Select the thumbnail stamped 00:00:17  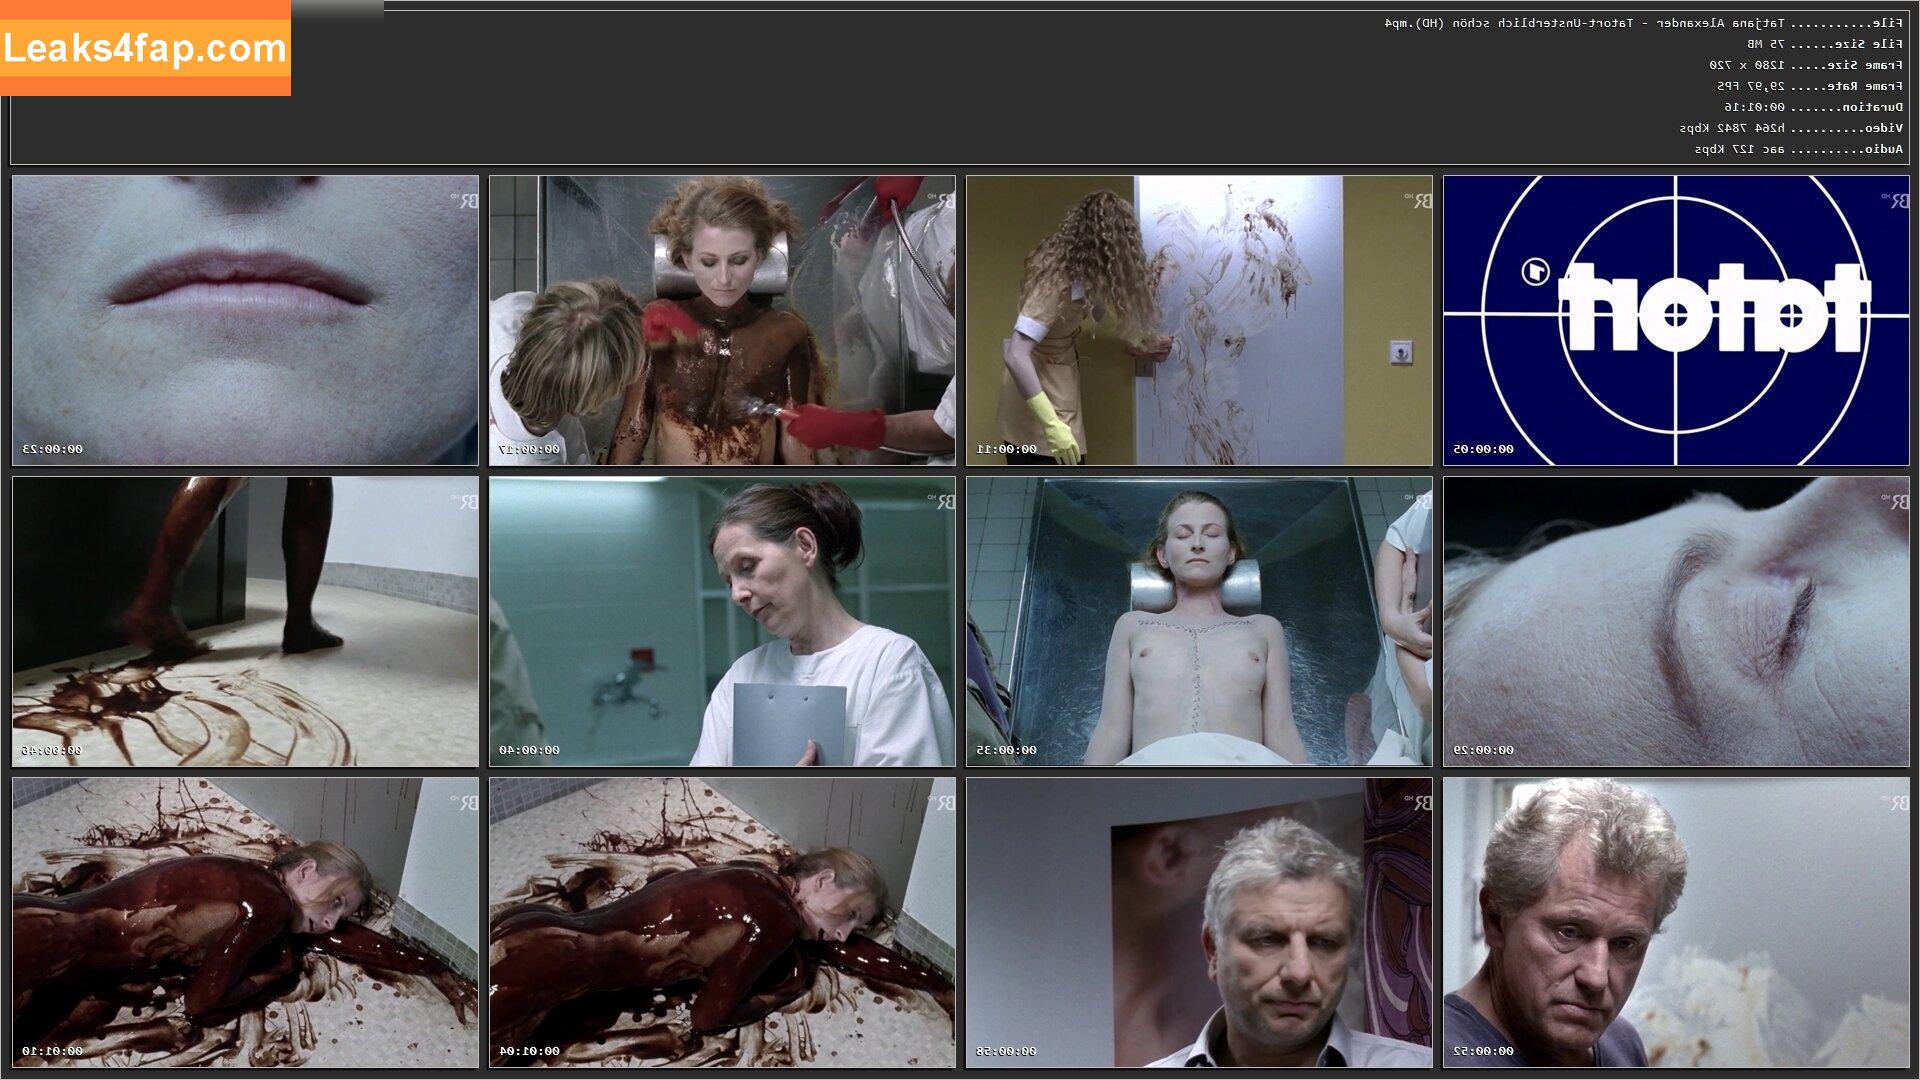click(x=722, y=320)
